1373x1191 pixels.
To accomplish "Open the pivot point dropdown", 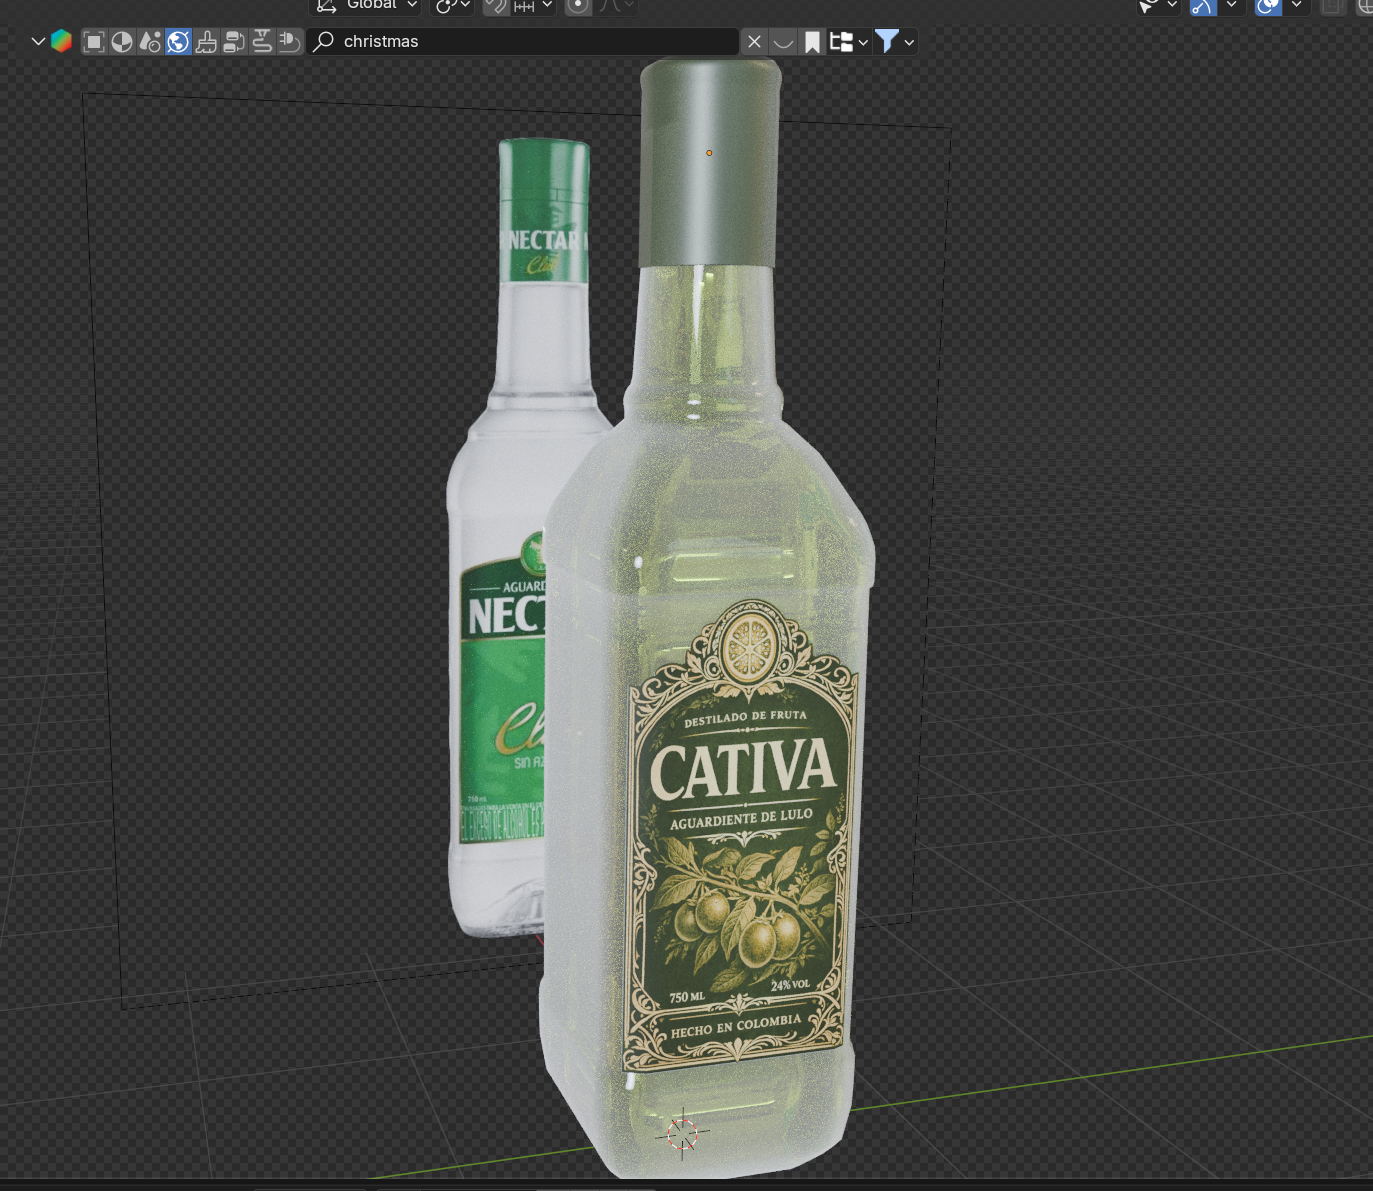I will [x=452, y=5].
